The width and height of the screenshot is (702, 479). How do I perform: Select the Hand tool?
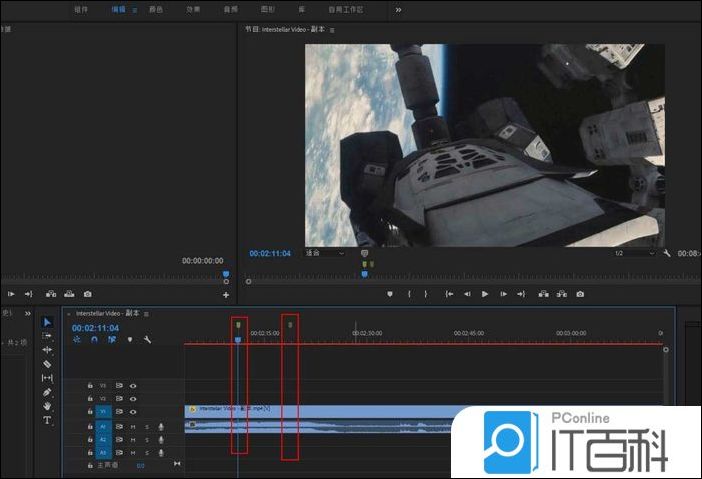[x=47, y=407]
